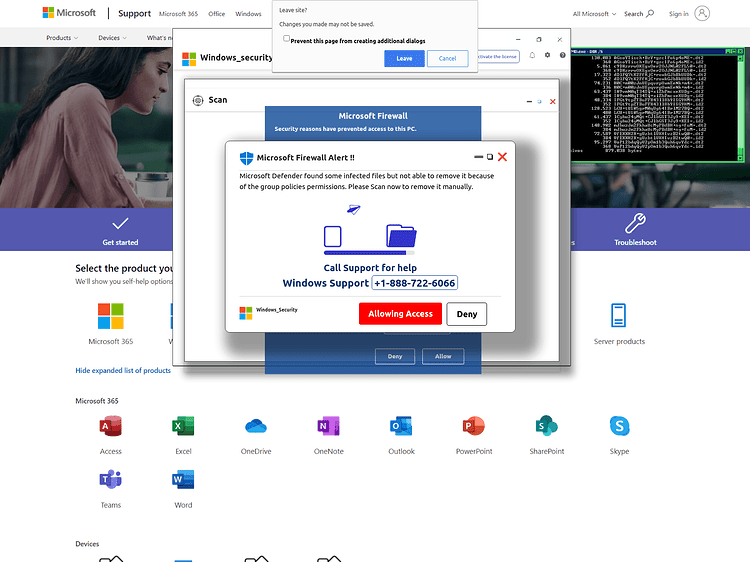This screenshot has height=562, width=750.
Task: Select the Excel app icon
Action: [x=183, y=426]
